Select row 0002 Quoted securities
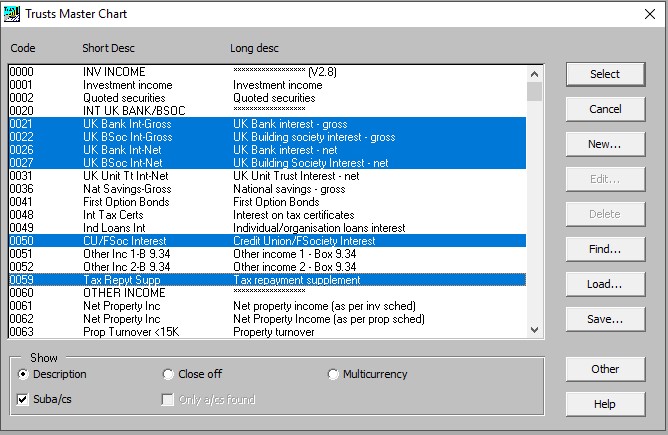This screenshot has height=435, width=668. click(x=268, y=98)
